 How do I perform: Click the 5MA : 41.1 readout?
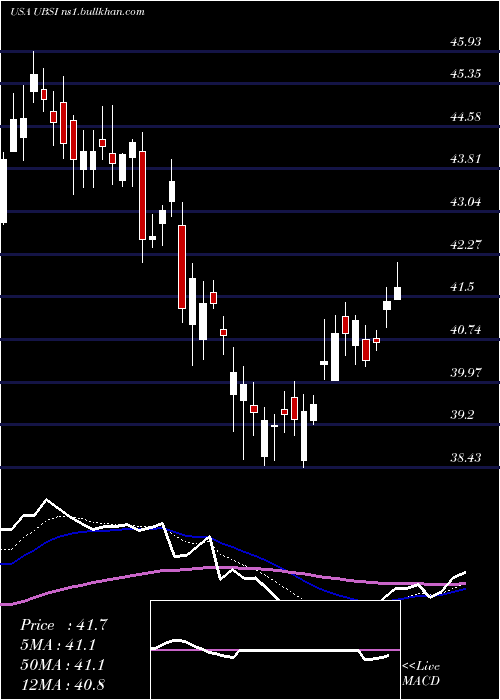coord(58,645)
